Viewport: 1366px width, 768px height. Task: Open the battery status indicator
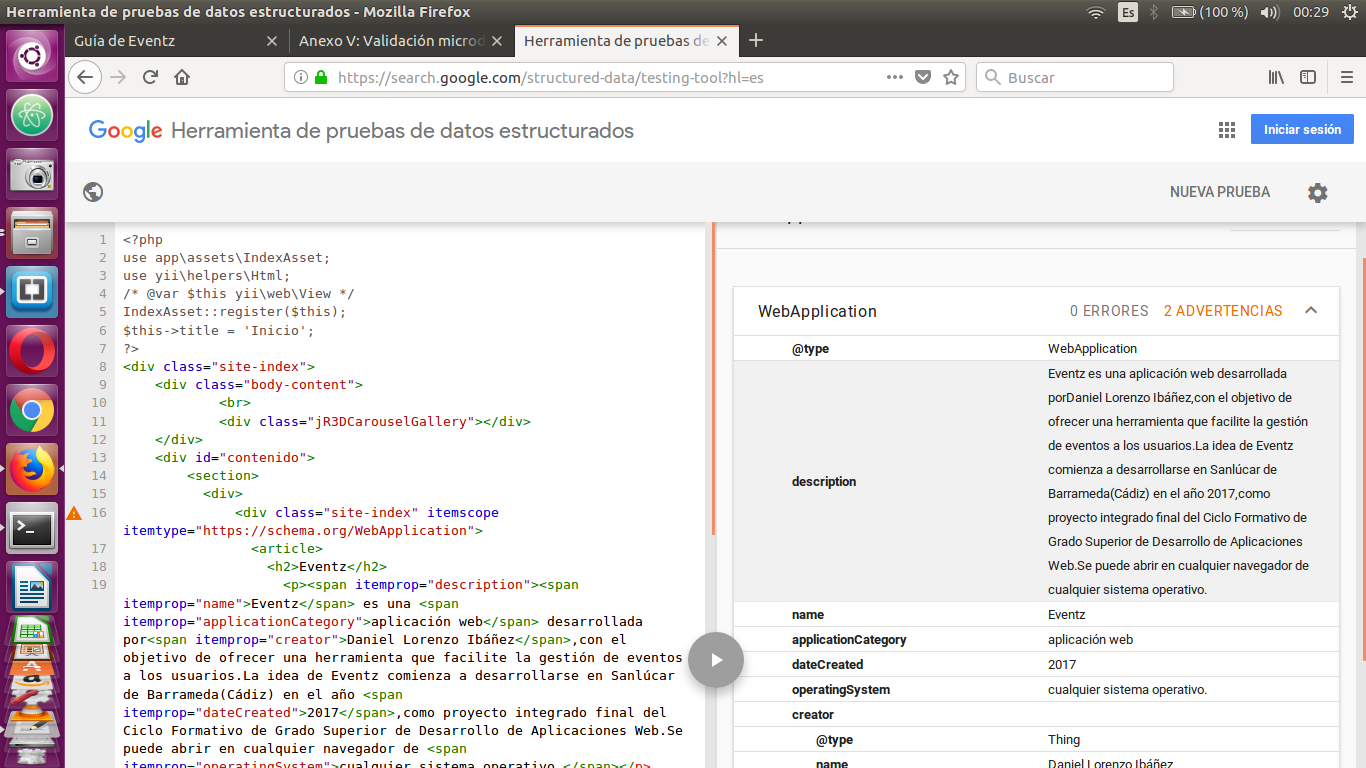(x=1210, y=12)
